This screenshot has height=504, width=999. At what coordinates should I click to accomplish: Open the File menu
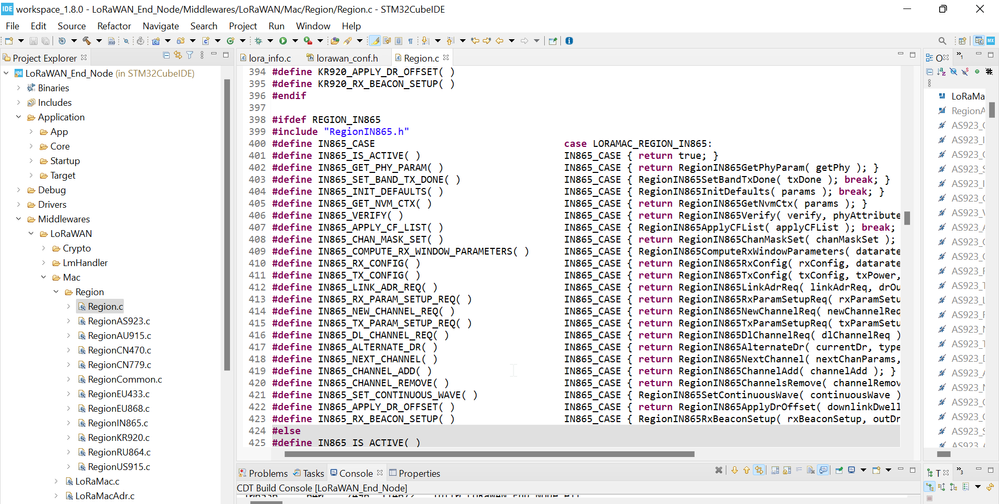(12, 26)
